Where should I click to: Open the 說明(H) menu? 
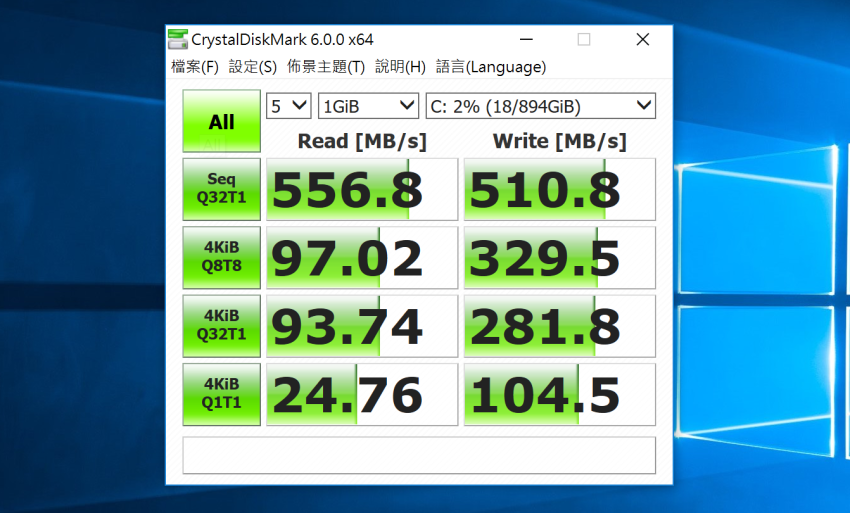pyautogui.click(x=400, y=67)
